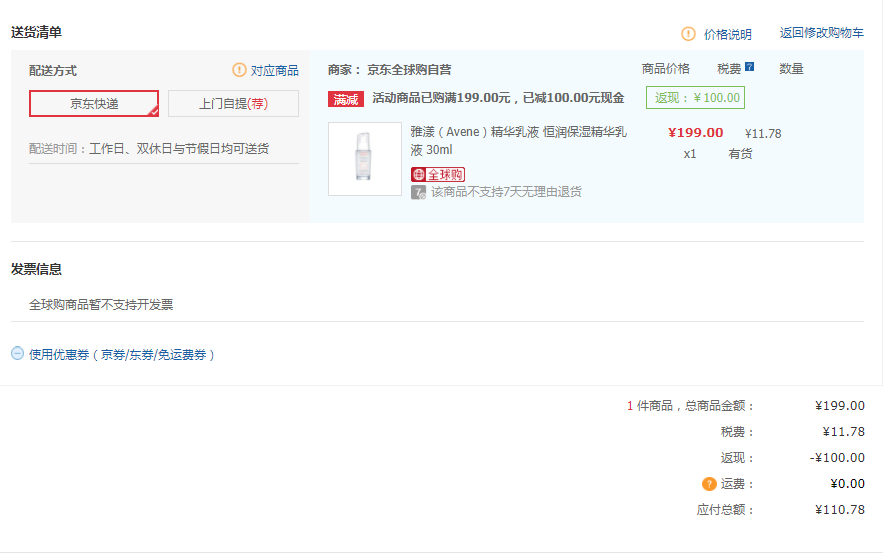883x553 pixels.
Task: Click the -¥100.00 返现 amount
Action: coord(837,458)
